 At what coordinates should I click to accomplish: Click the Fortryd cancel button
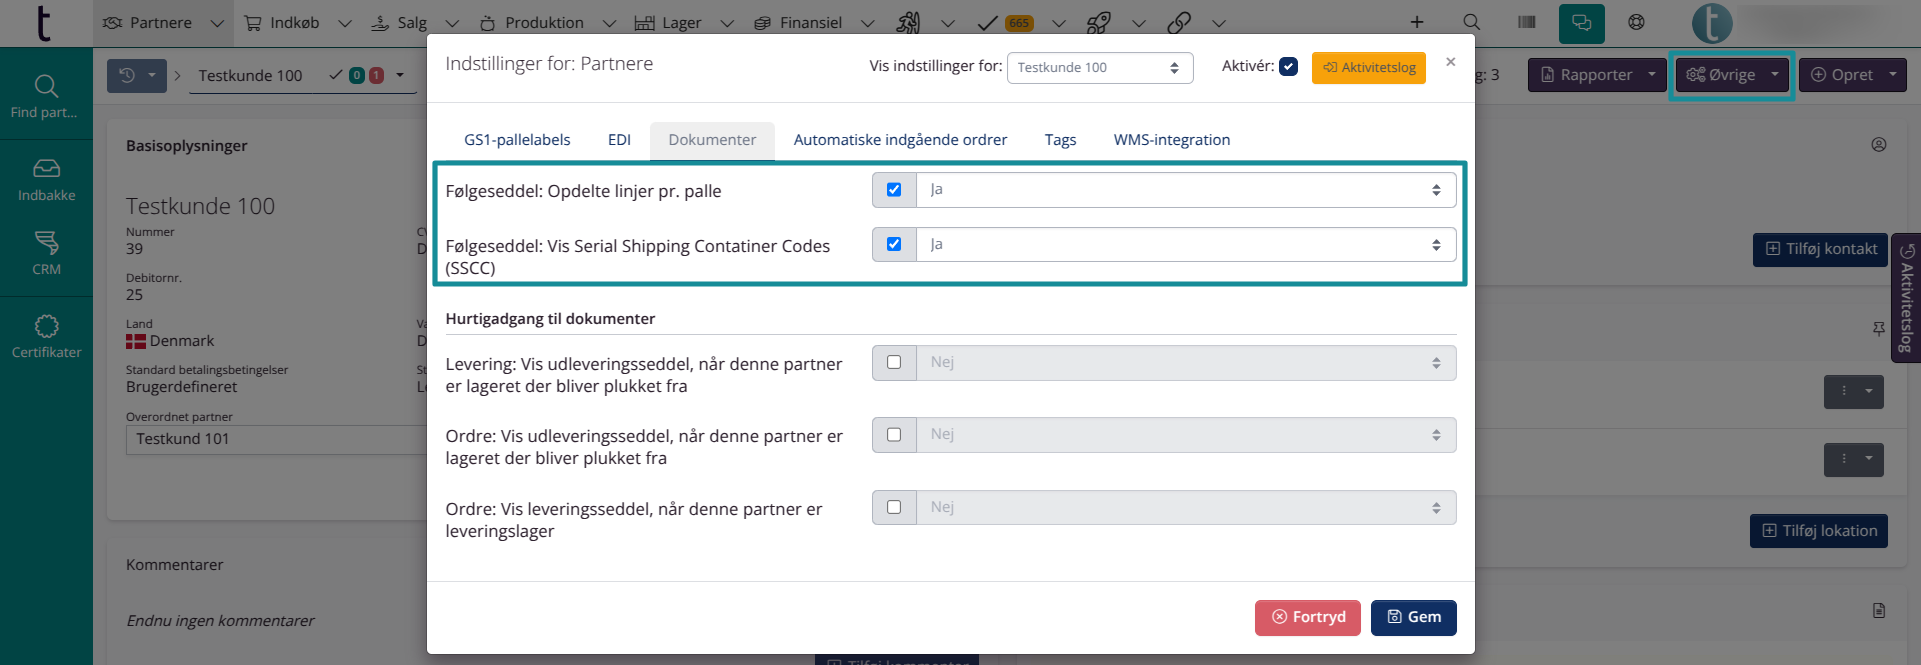pos(1307,617)
